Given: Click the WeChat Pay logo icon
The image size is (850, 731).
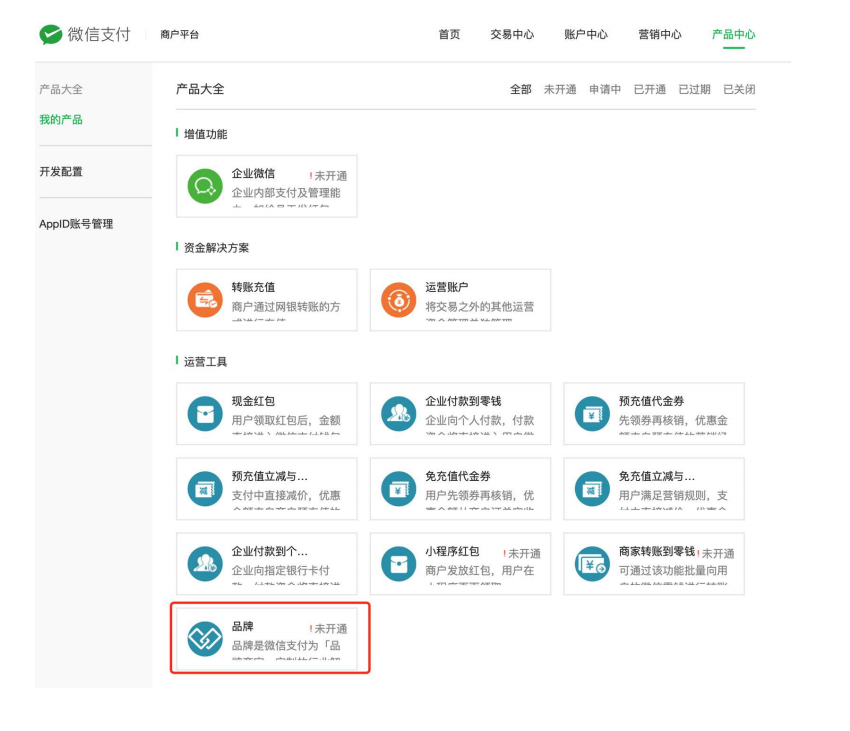Looking at the screenshot, I should pos(50,35).
